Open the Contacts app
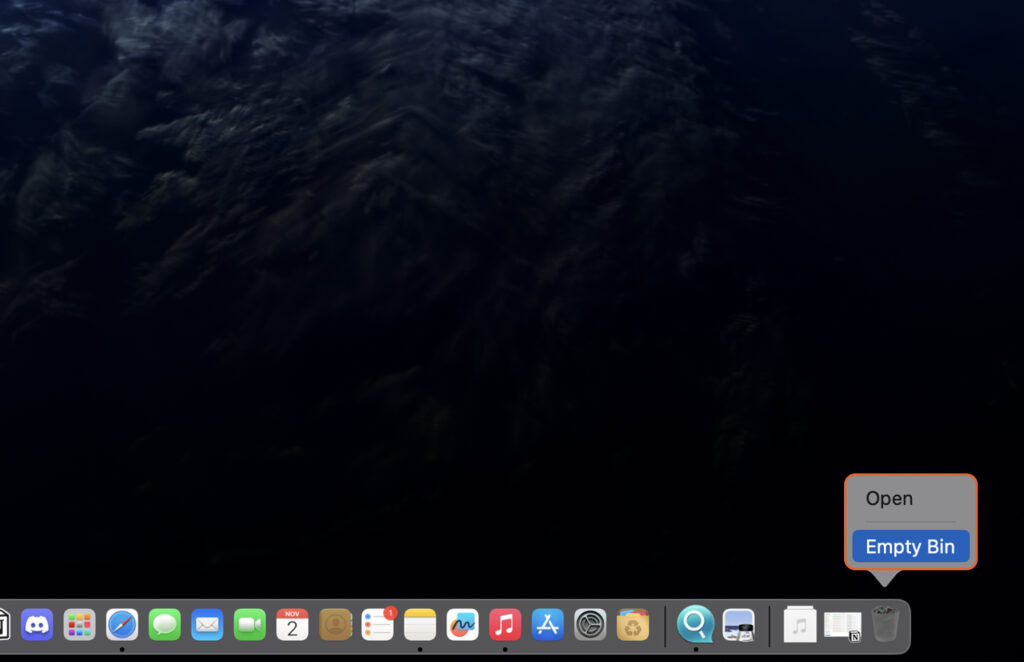The height and width of the screenshot is (662, 1024). click(335, 625)
